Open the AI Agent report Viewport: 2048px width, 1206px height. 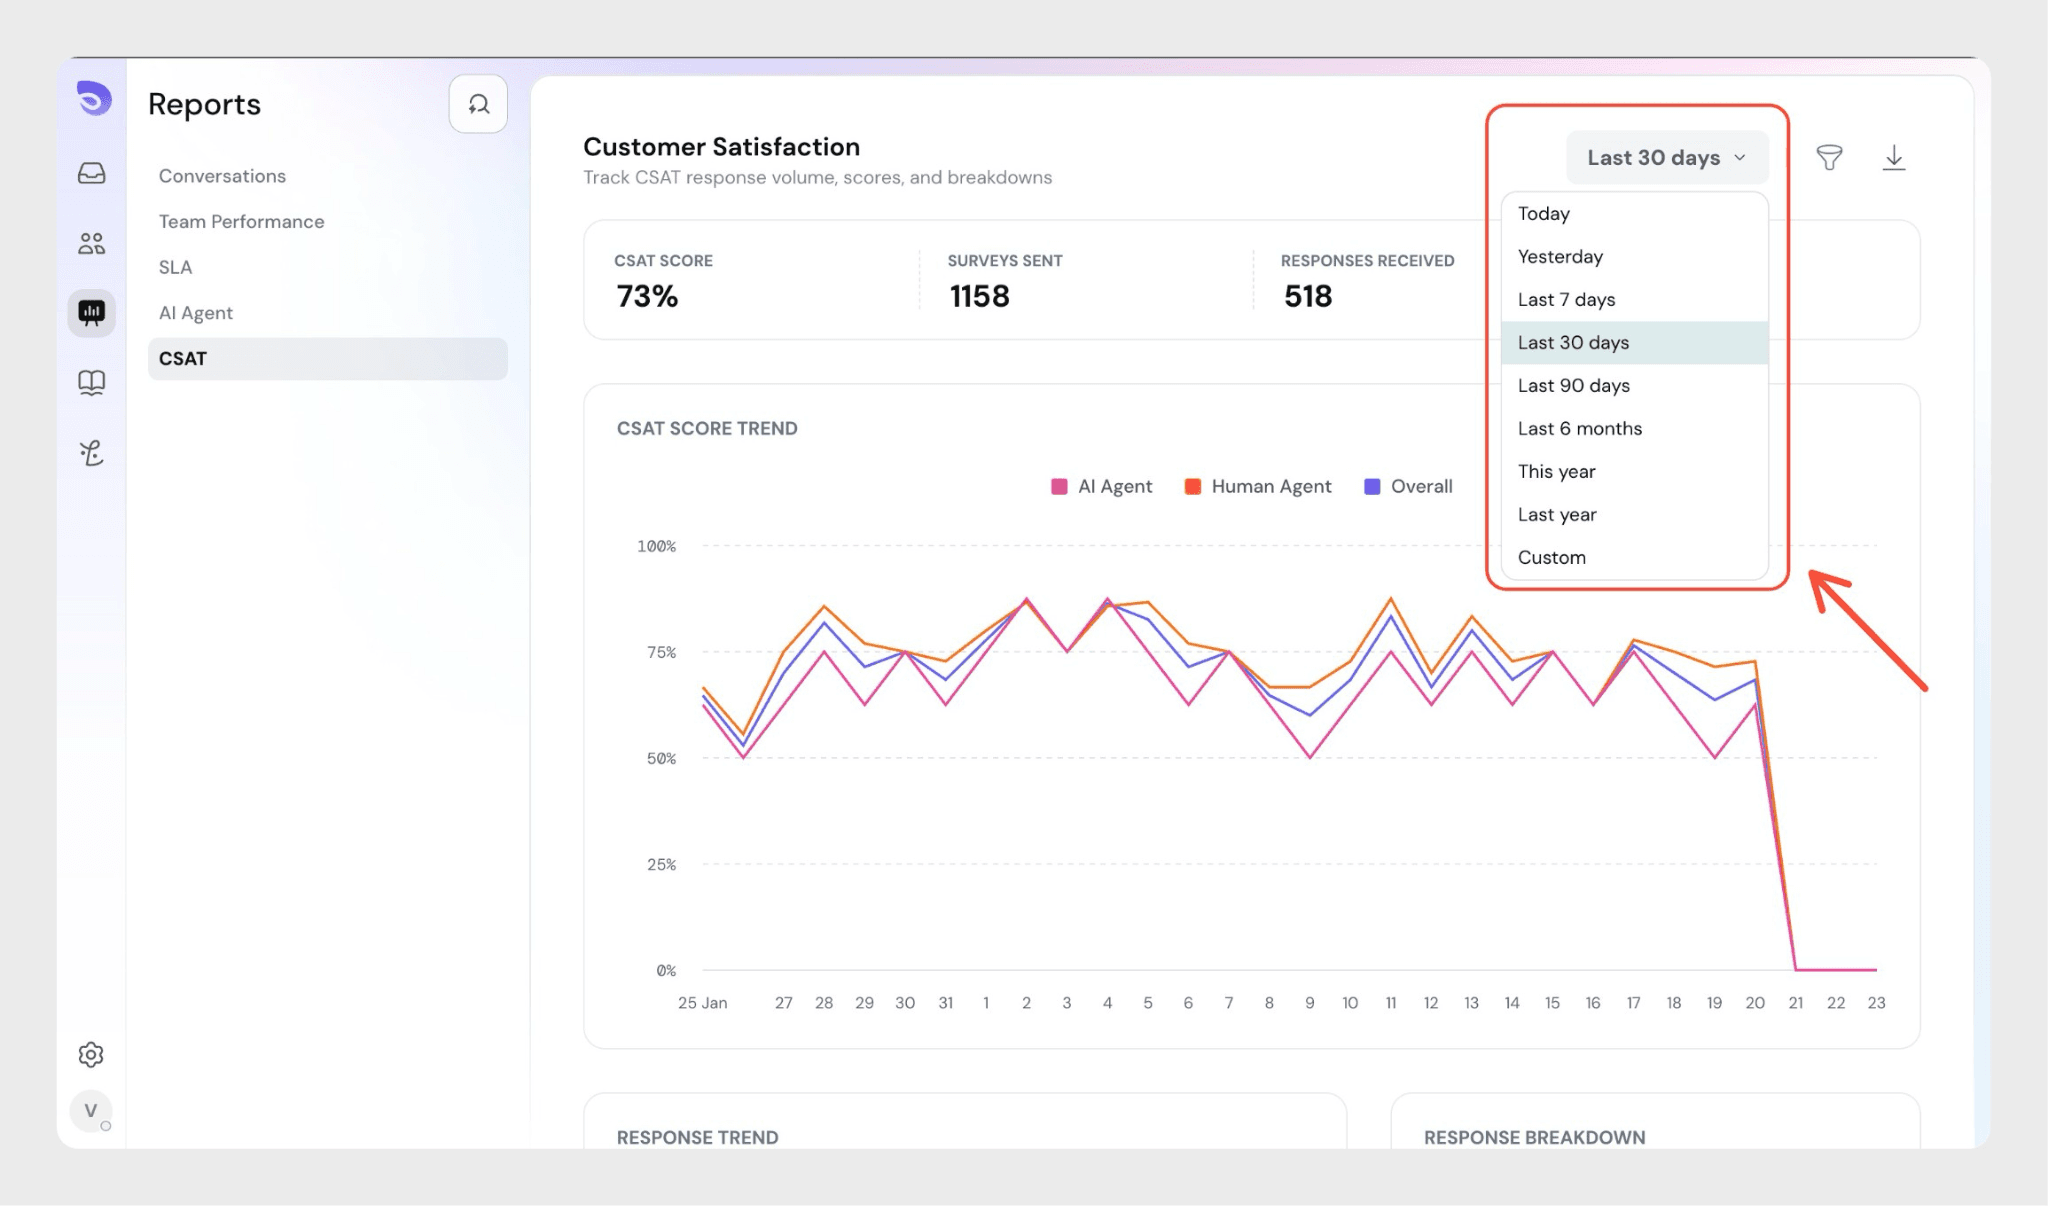point(195,313)
